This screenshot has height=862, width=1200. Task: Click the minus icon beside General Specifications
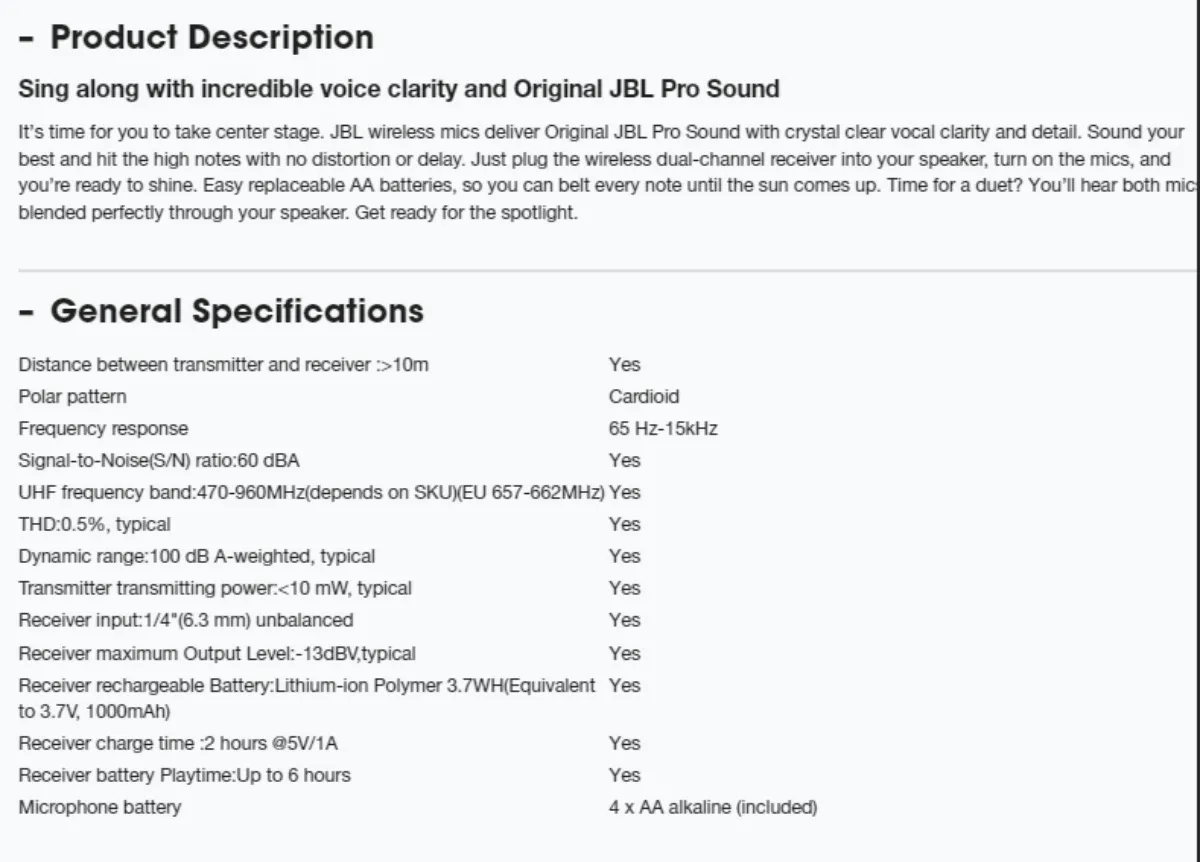tap(26, 312)
